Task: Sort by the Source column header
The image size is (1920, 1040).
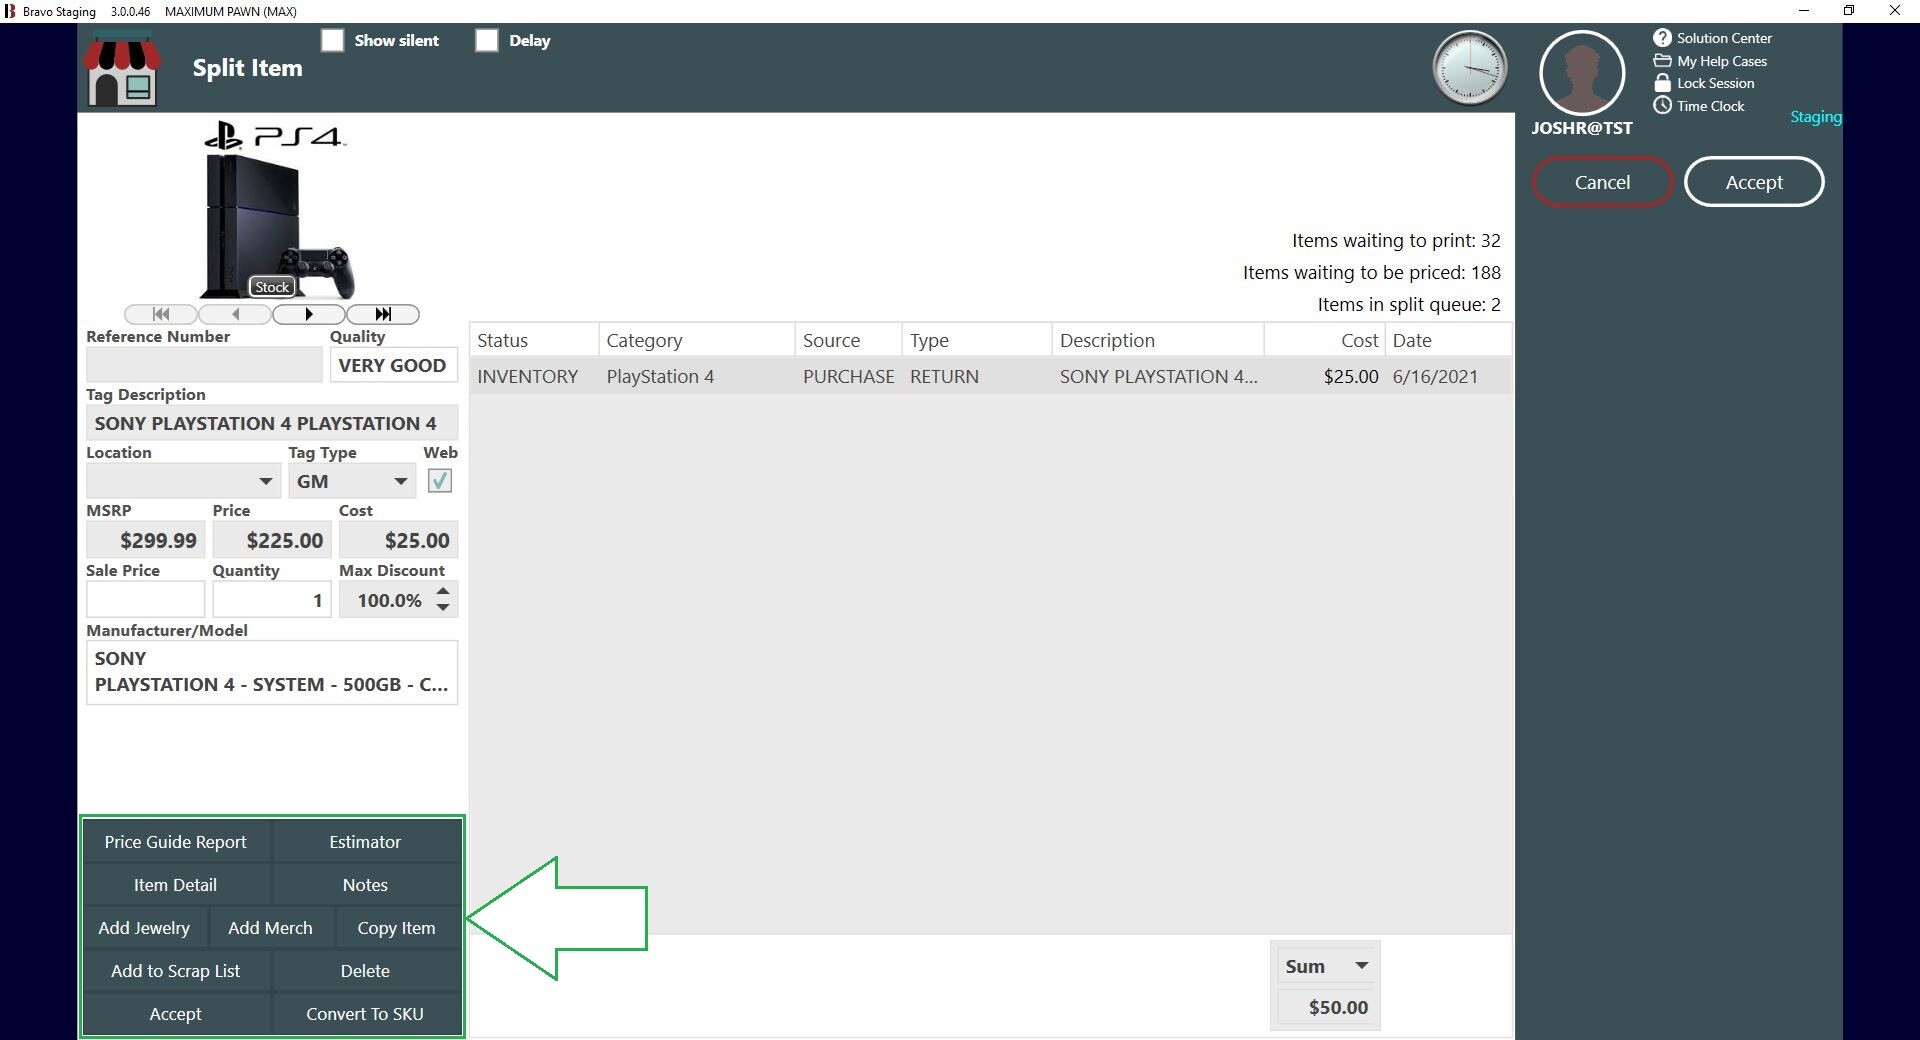Action: tap(848, 340)
